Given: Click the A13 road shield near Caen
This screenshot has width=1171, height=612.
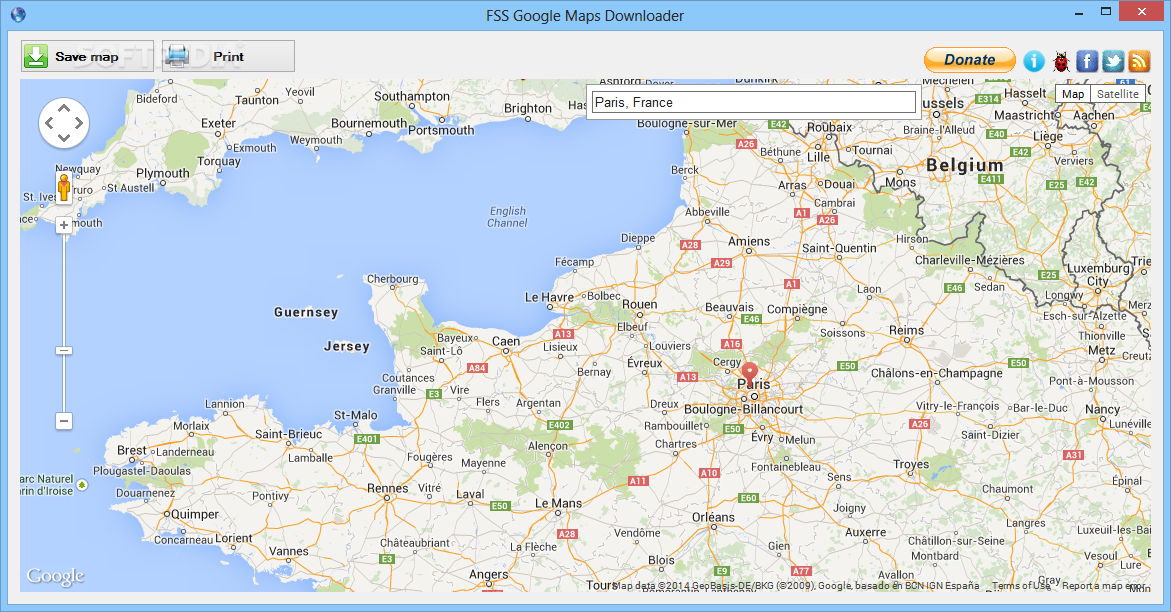Looking at the screenshot, I should click(x=563, y=334).
